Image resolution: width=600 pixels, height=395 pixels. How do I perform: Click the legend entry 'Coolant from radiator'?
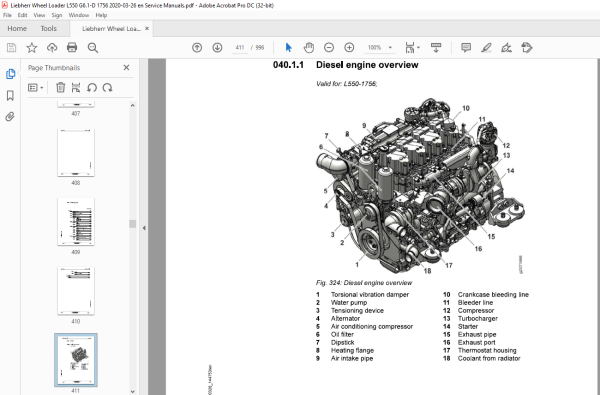click(x=489, y=358)
